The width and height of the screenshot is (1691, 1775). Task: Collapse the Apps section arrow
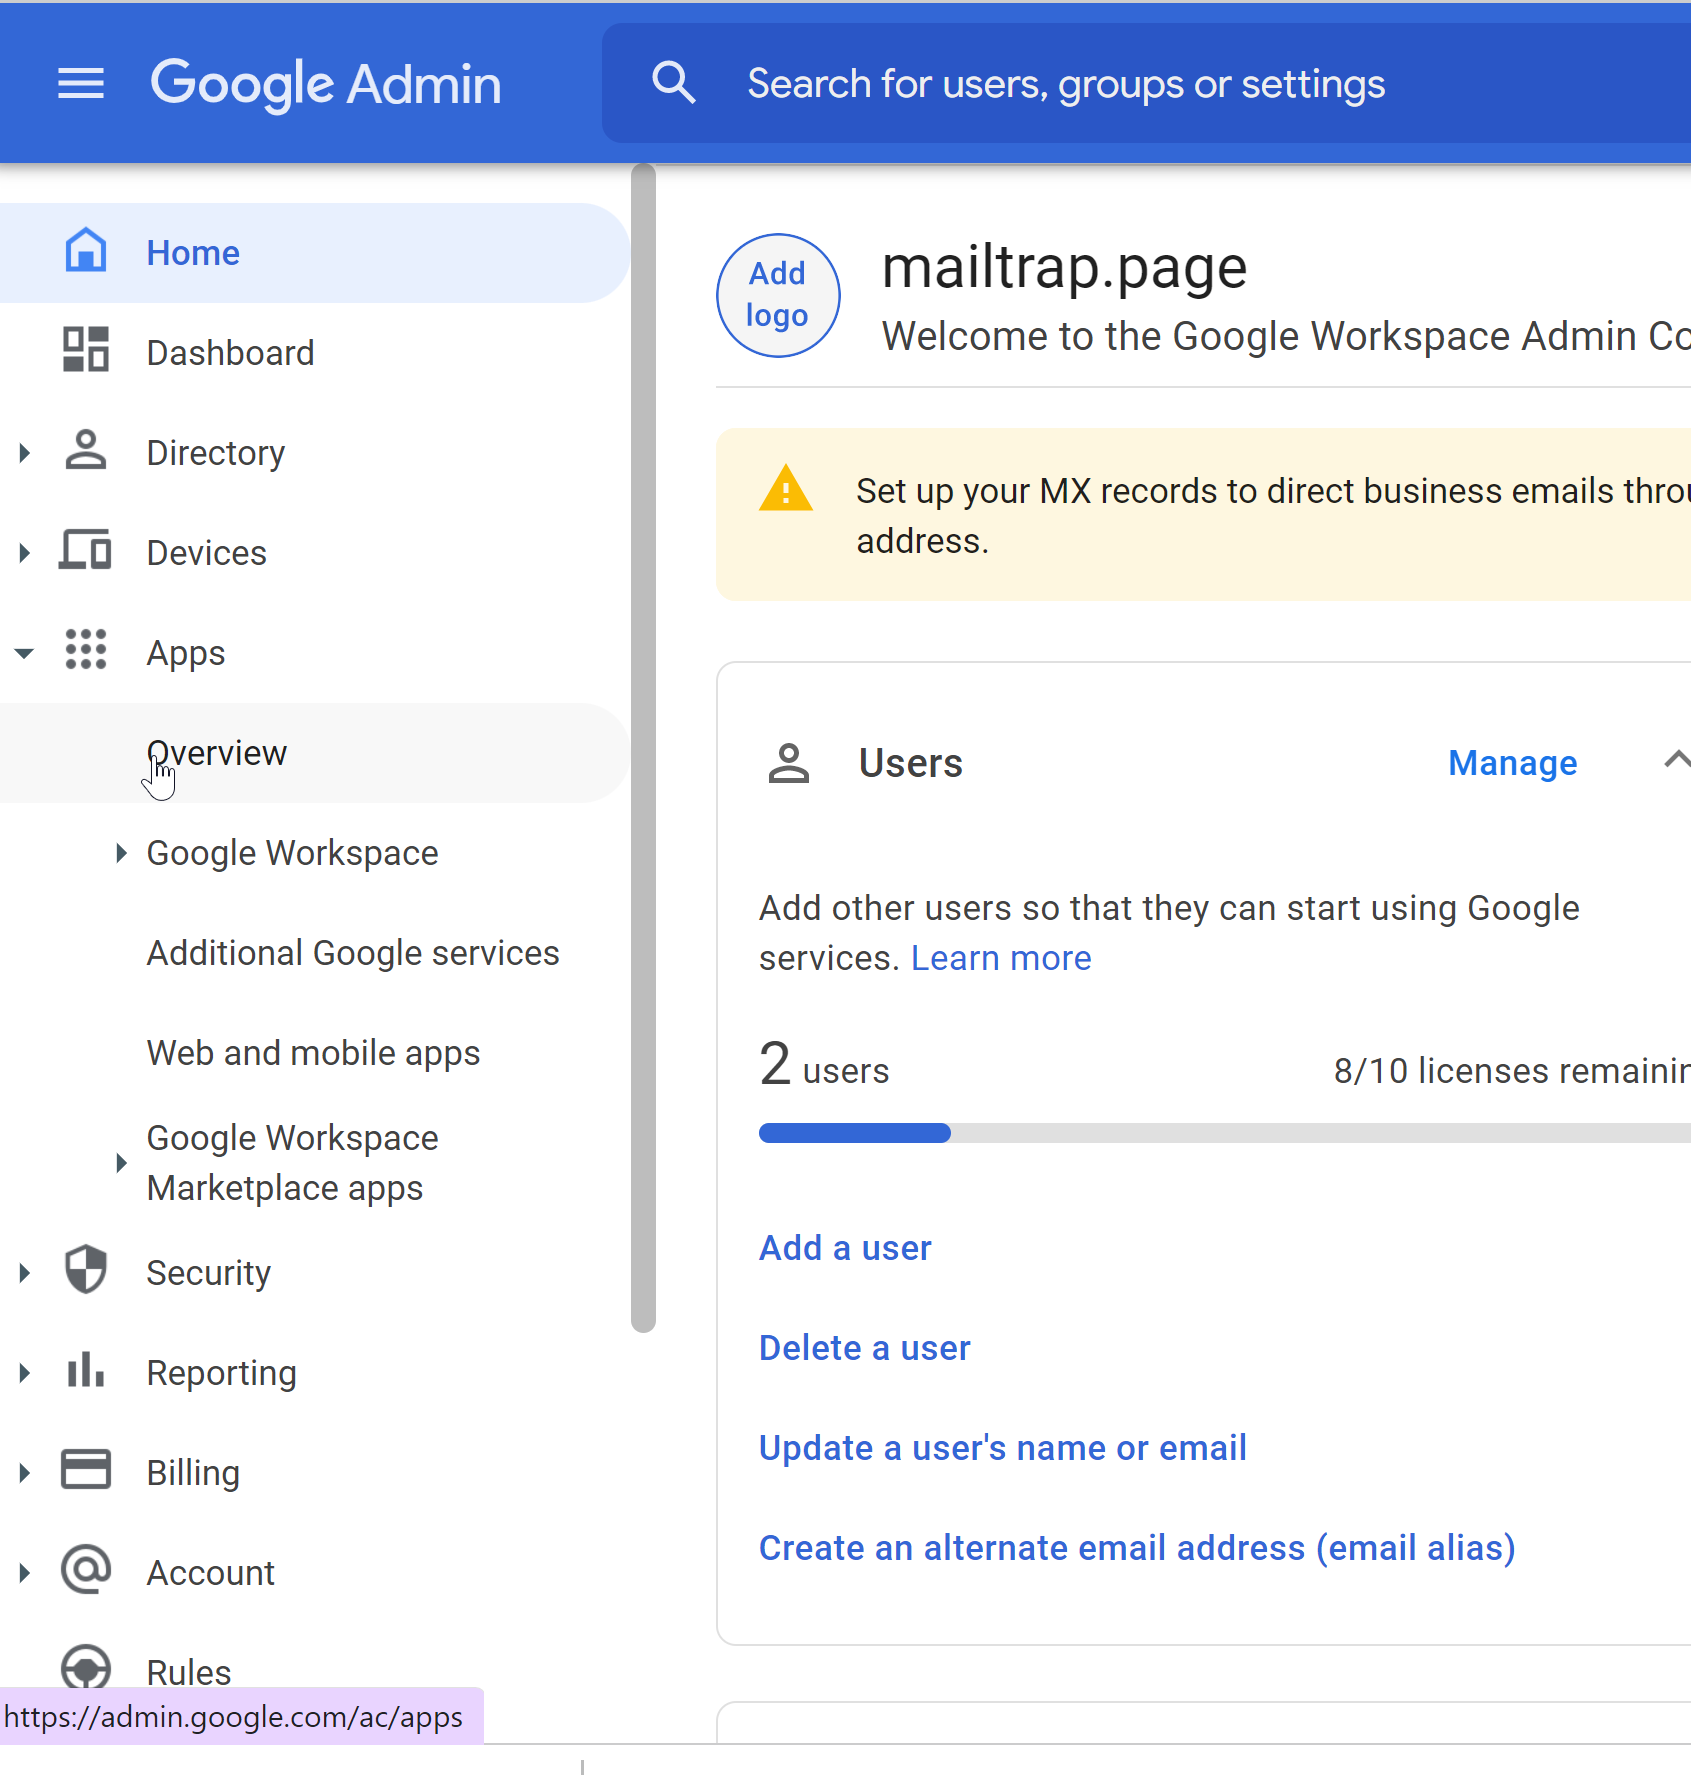(x=25, y=653)
